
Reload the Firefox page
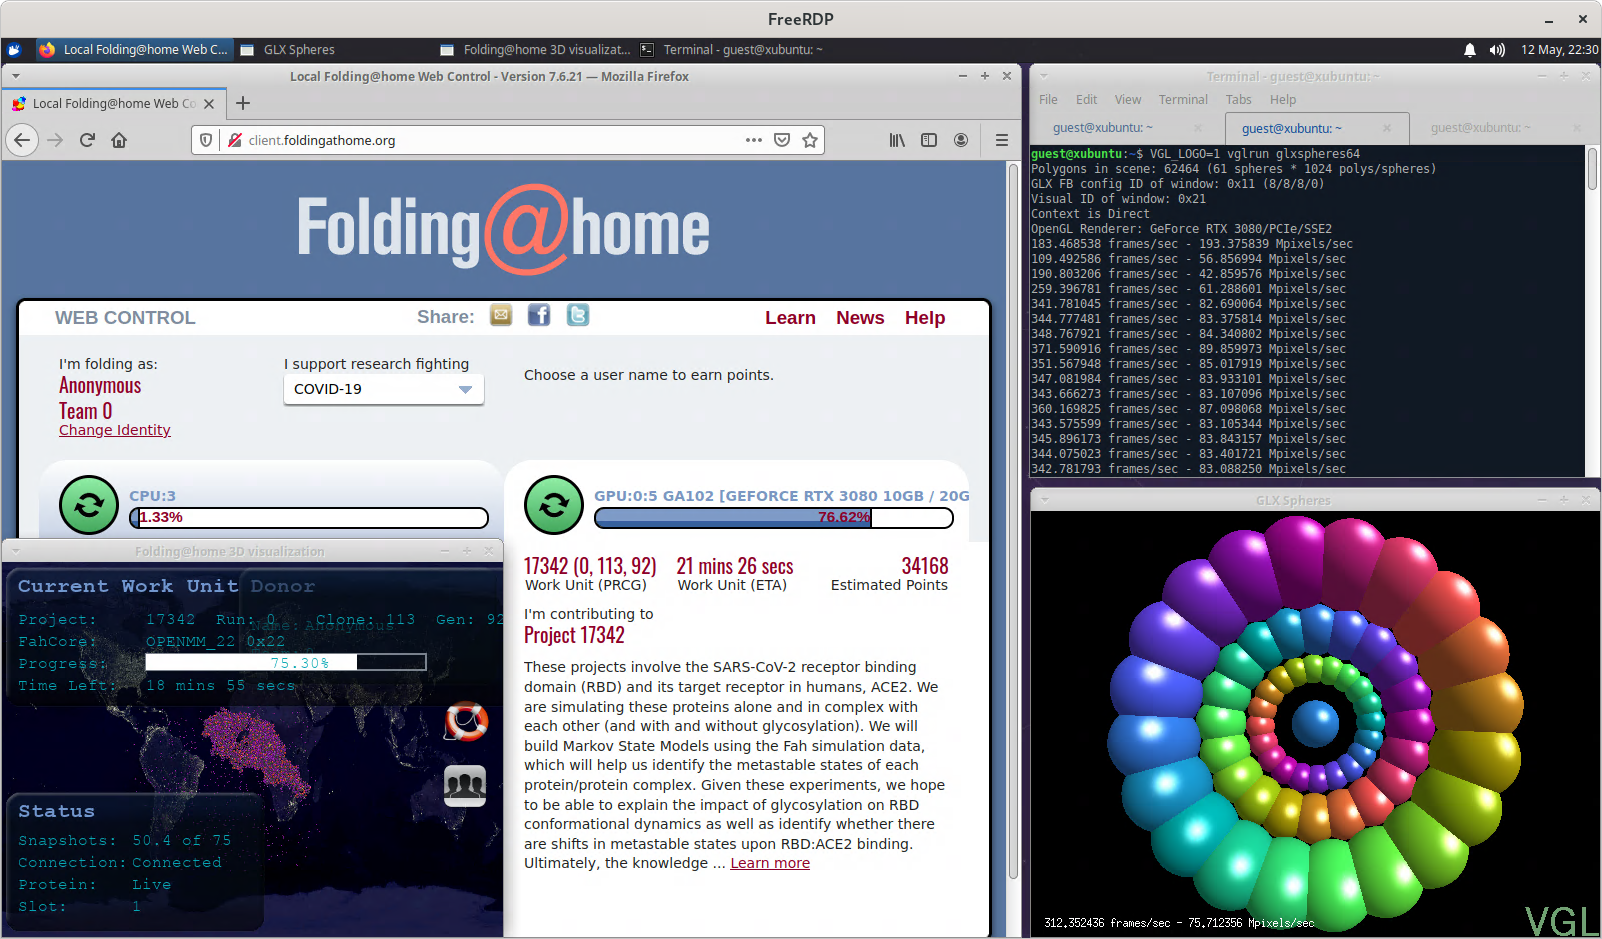pyautogui.click(x=87, y=140)
